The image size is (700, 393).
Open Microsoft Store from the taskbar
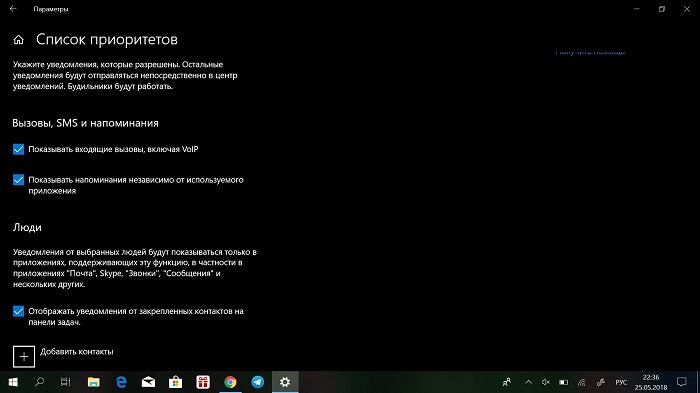click(x=175, y=382)
